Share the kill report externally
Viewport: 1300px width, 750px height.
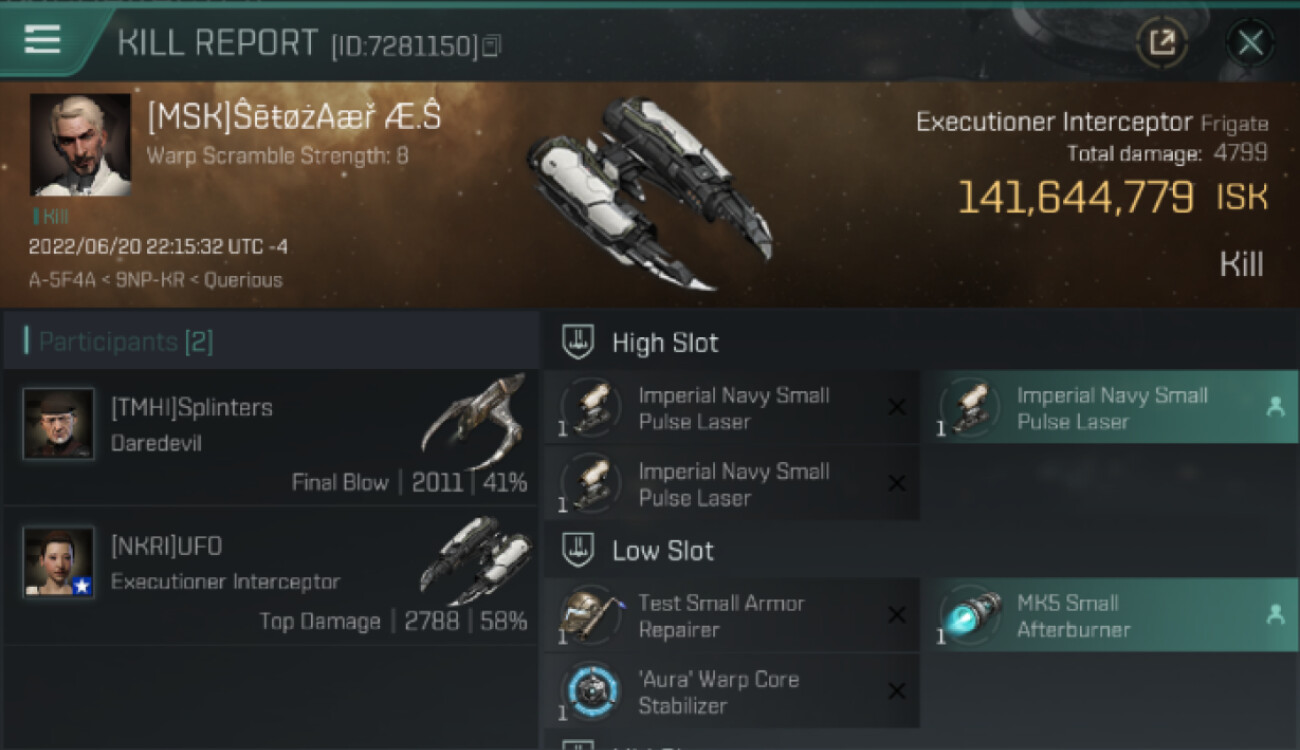1162,42
